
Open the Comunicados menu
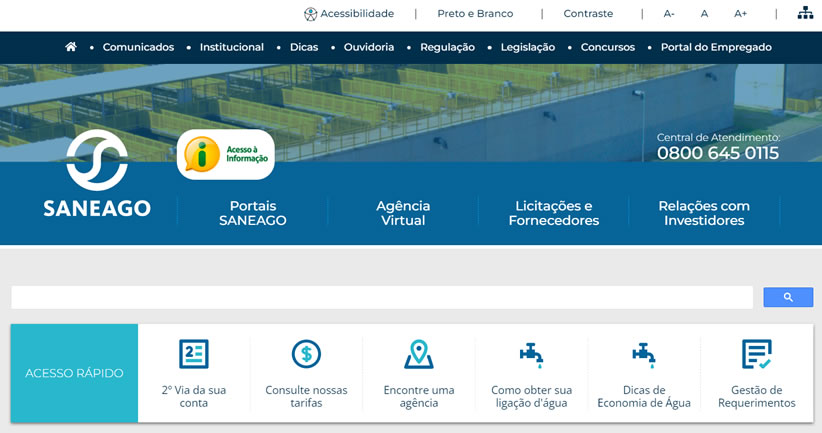(138, 47)
